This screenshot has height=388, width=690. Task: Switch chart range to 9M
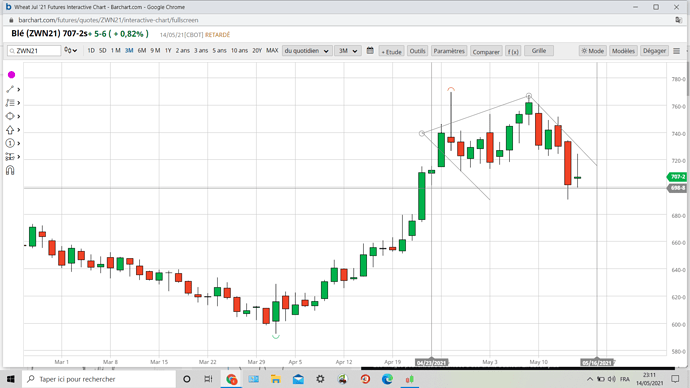(155, 51)
